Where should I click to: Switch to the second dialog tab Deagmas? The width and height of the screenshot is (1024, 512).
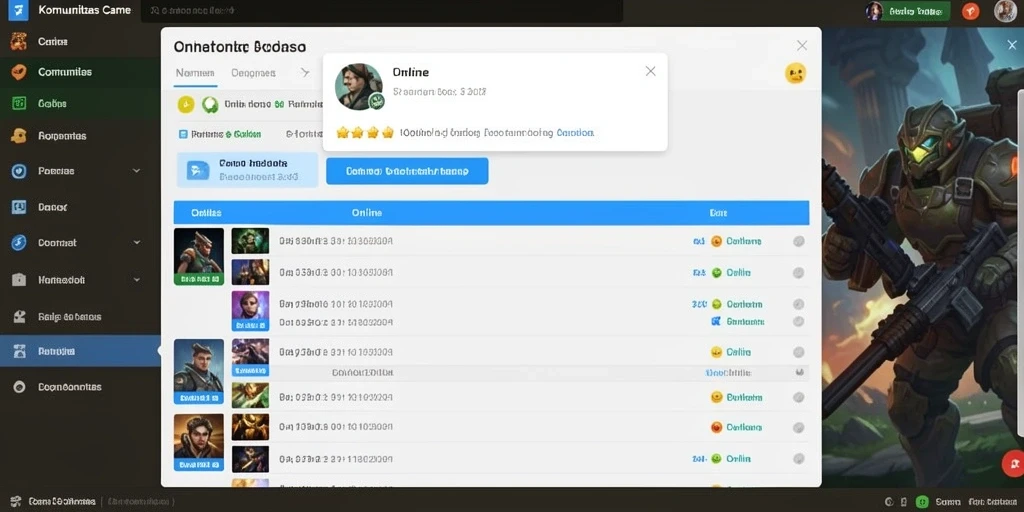[253, 73]
